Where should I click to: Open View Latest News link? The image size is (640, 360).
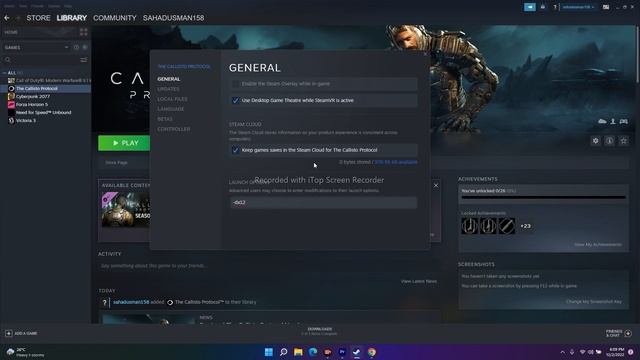(419, 281)
